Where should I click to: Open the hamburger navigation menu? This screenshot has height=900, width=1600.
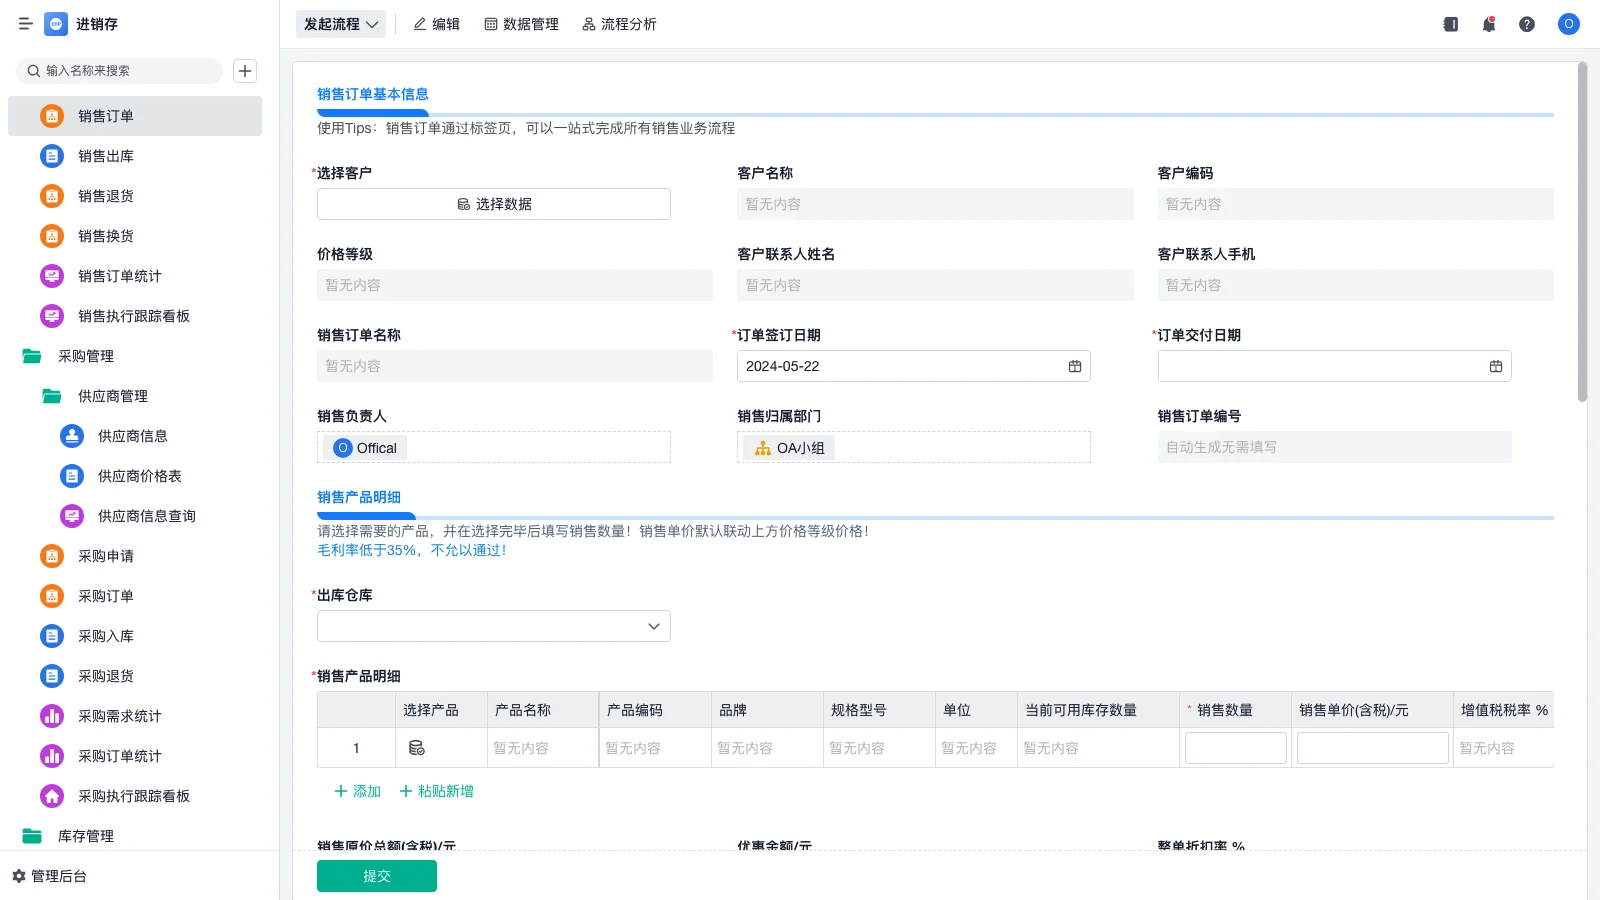click(25, 24)
